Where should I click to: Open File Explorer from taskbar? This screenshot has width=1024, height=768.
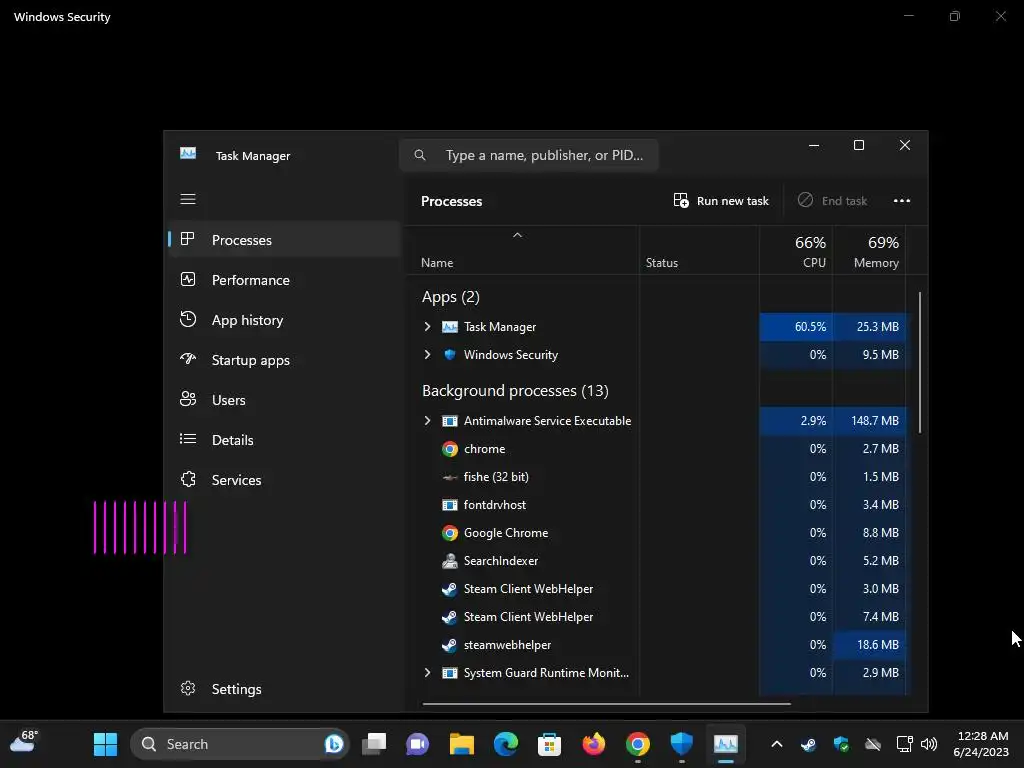click(462, 744)
